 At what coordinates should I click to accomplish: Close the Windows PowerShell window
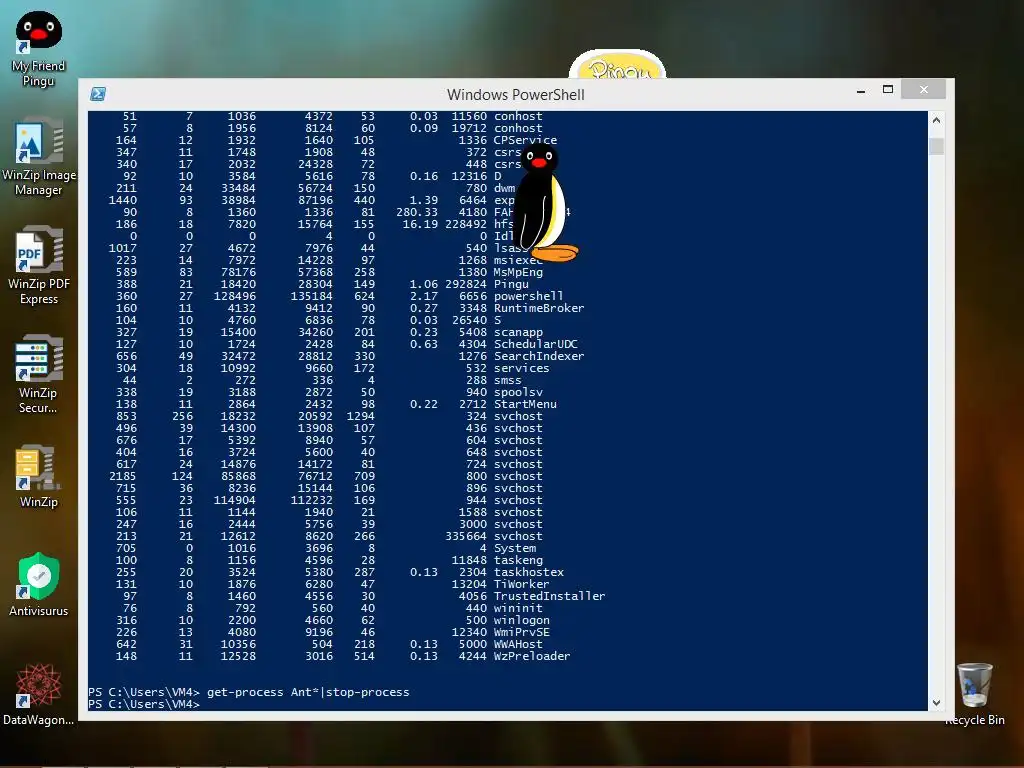tap(923, 89)
